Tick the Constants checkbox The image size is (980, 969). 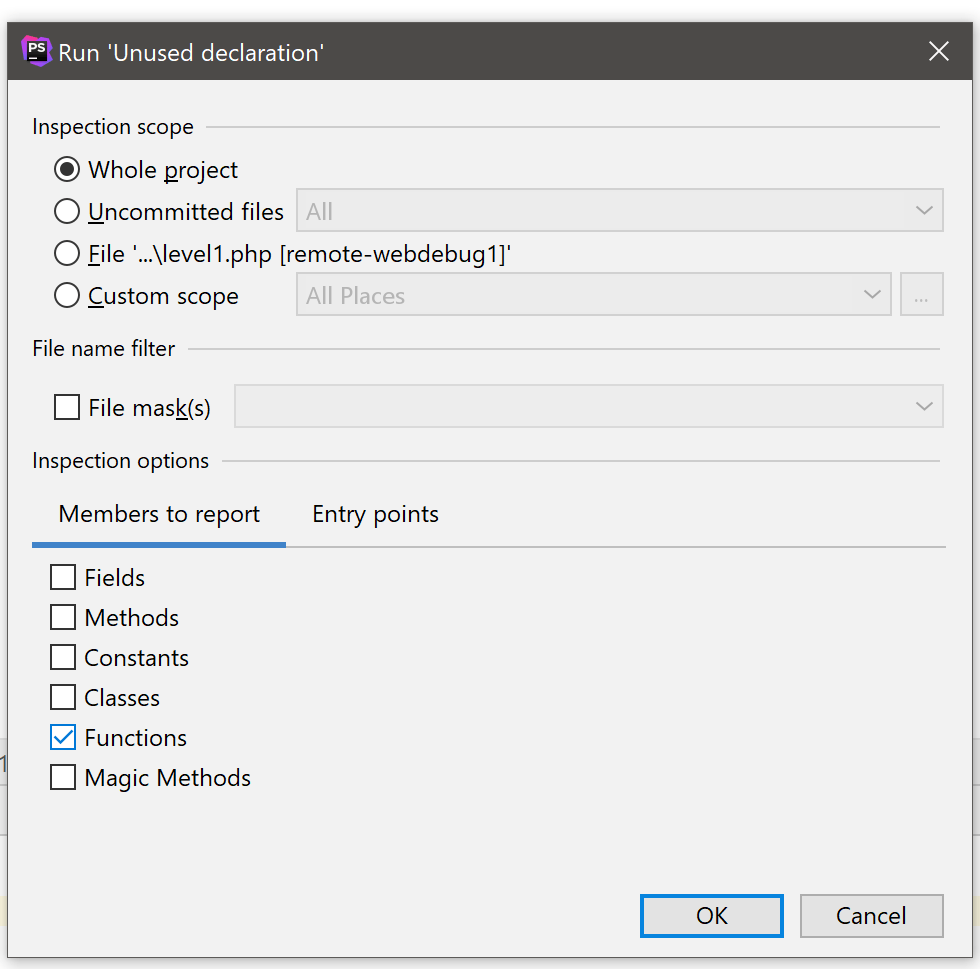point(63,658)
